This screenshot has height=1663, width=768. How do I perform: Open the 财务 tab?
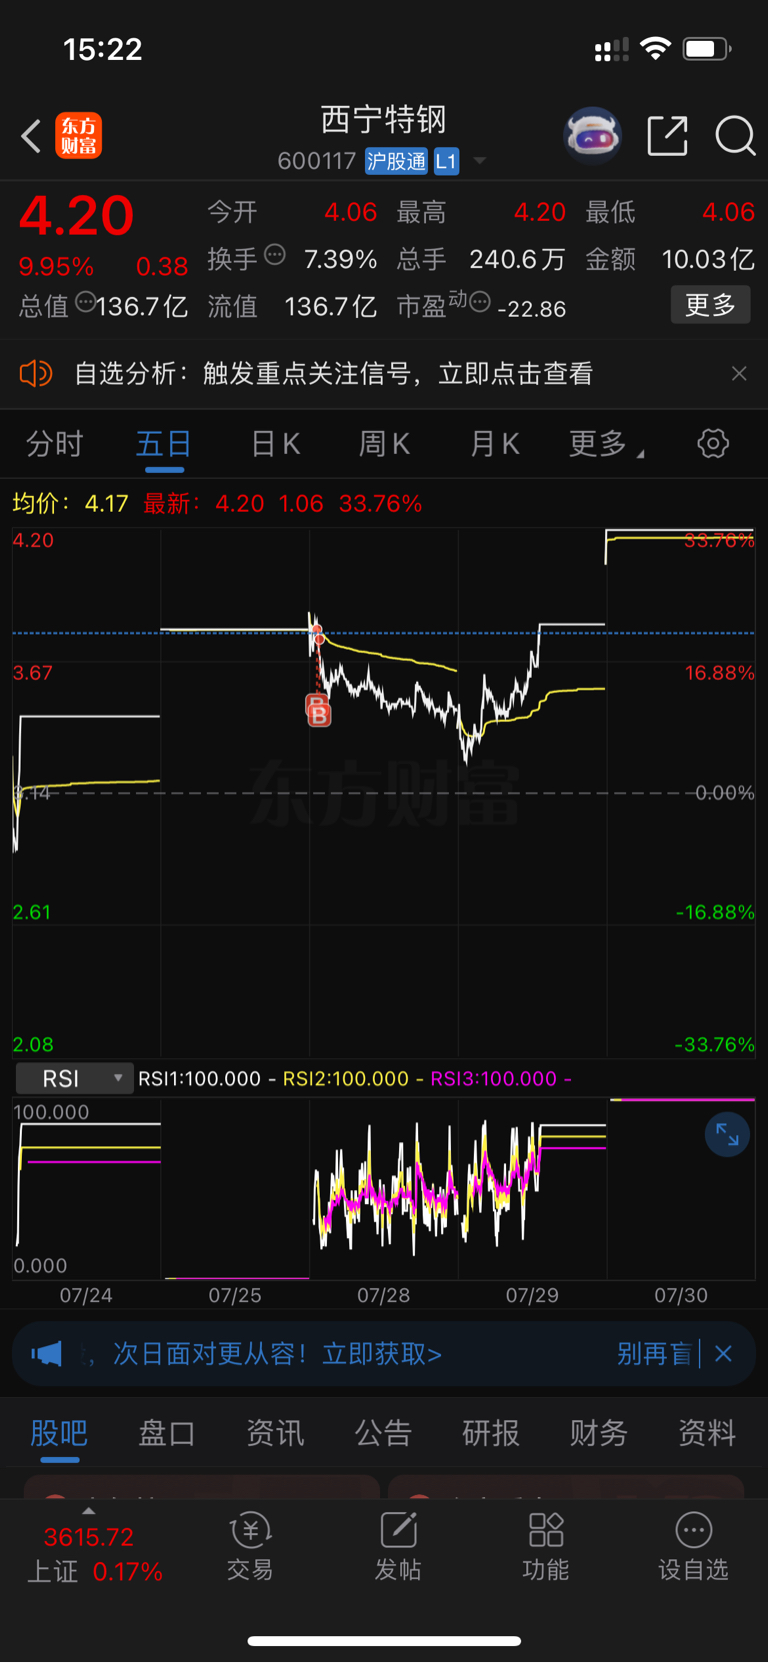click(x=599, y=1434)
